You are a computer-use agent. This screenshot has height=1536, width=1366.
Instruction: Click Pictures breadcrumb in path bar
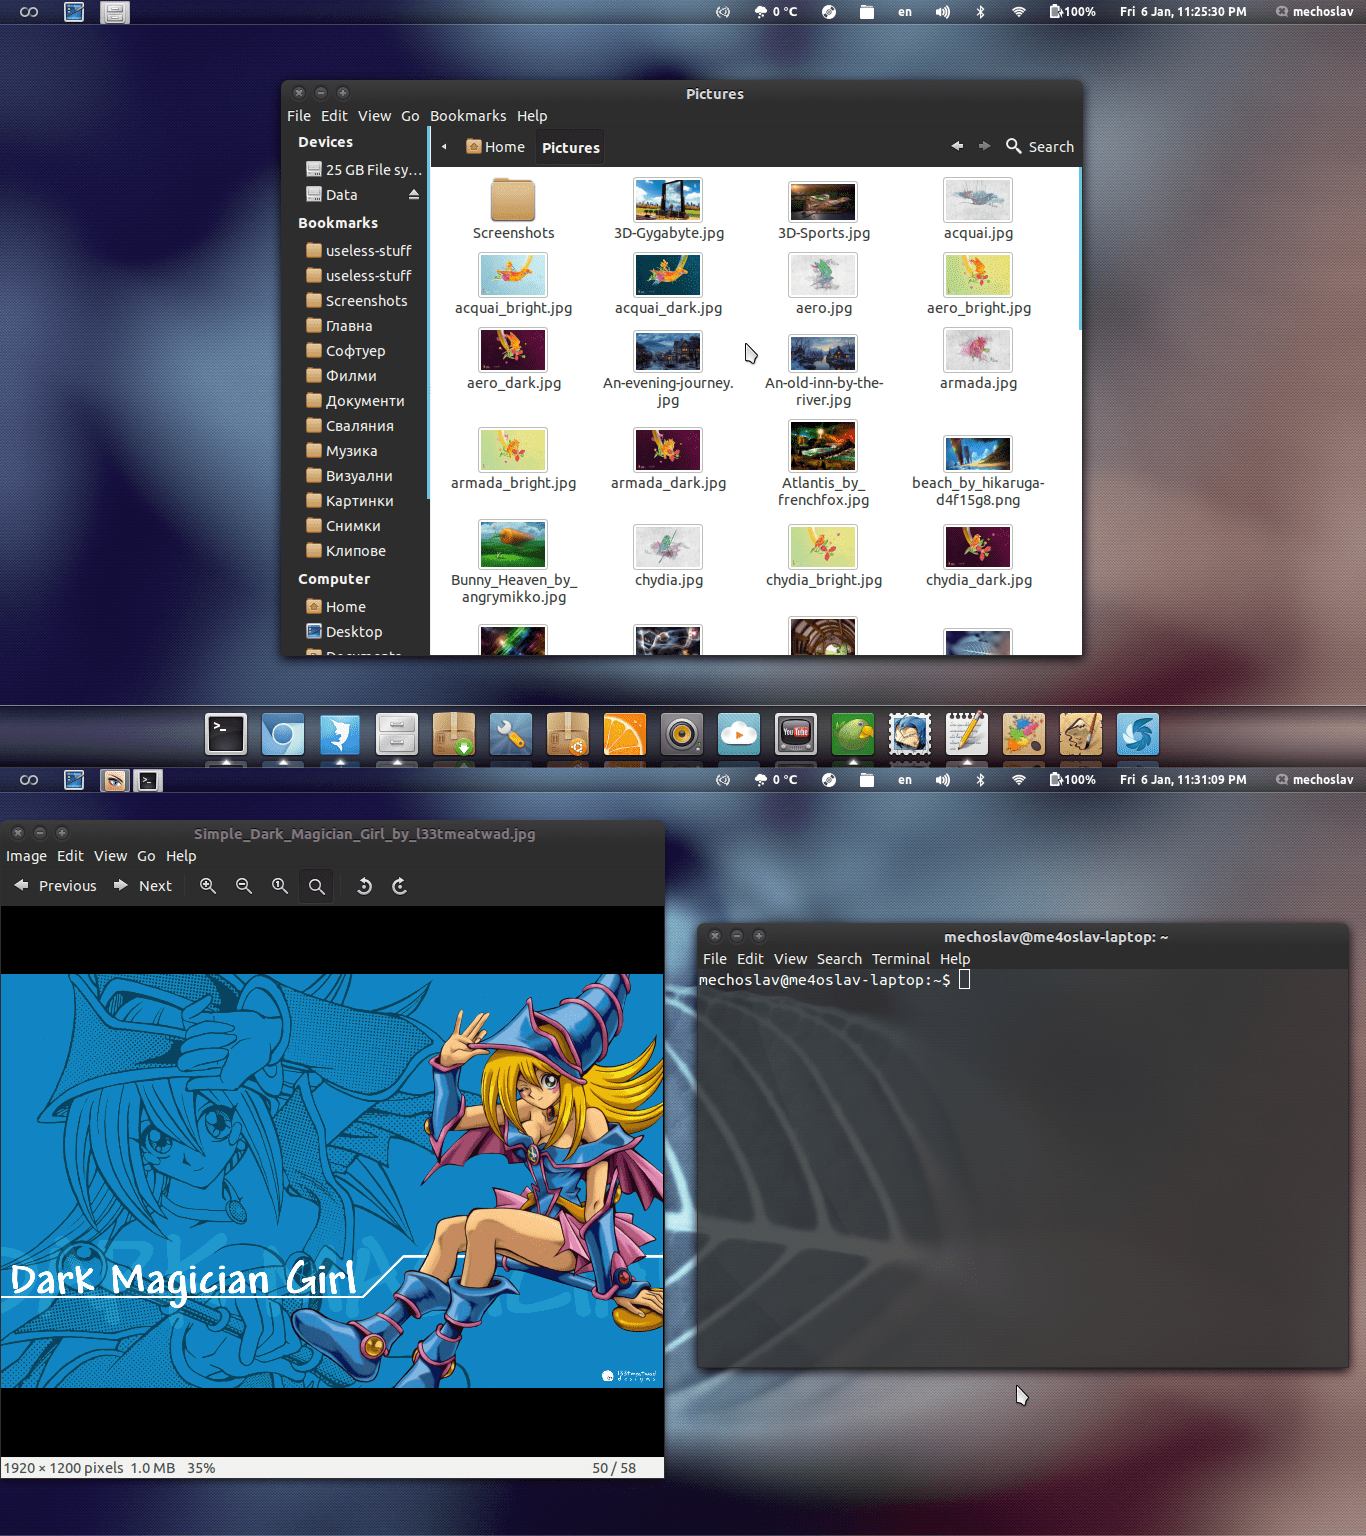(571, 147)
